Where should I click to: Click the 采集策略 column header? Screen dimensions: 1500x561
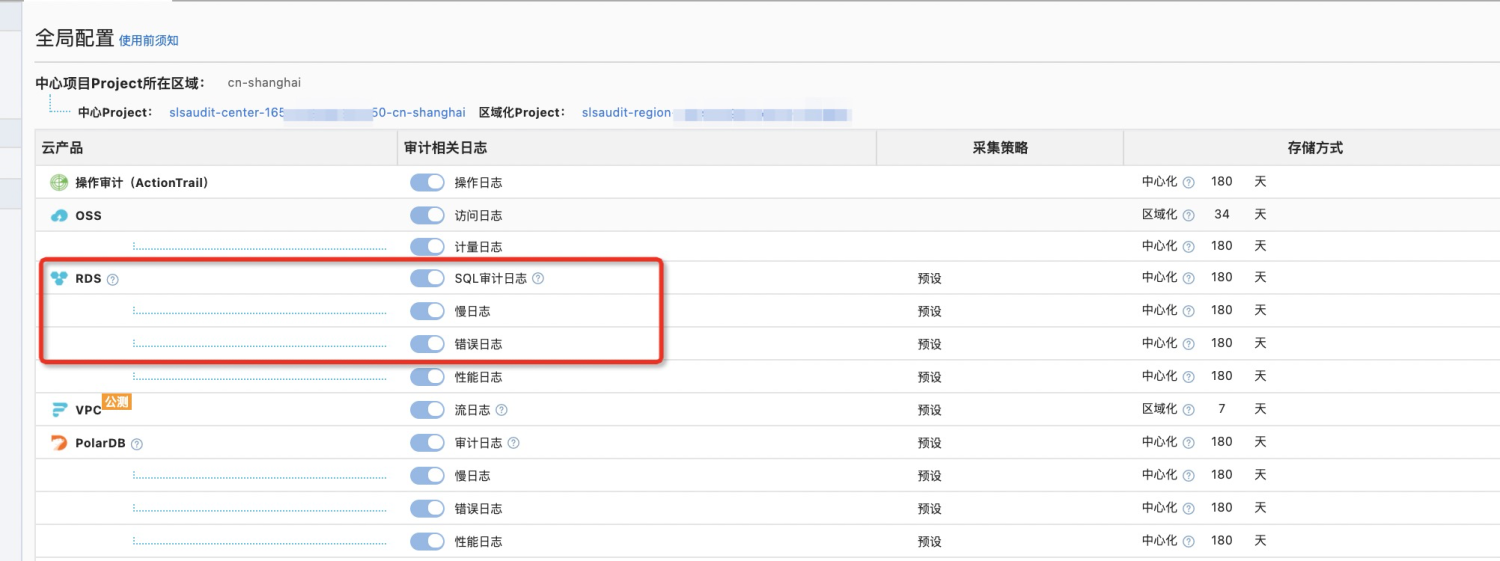(x=1000, y=148)
